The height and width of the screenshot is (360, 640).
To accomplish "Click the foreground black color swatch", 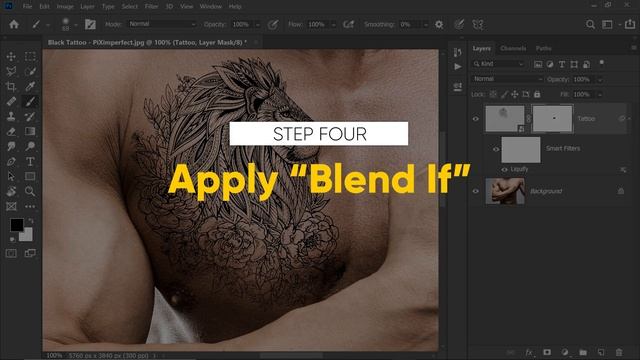I will pos(17,224).
